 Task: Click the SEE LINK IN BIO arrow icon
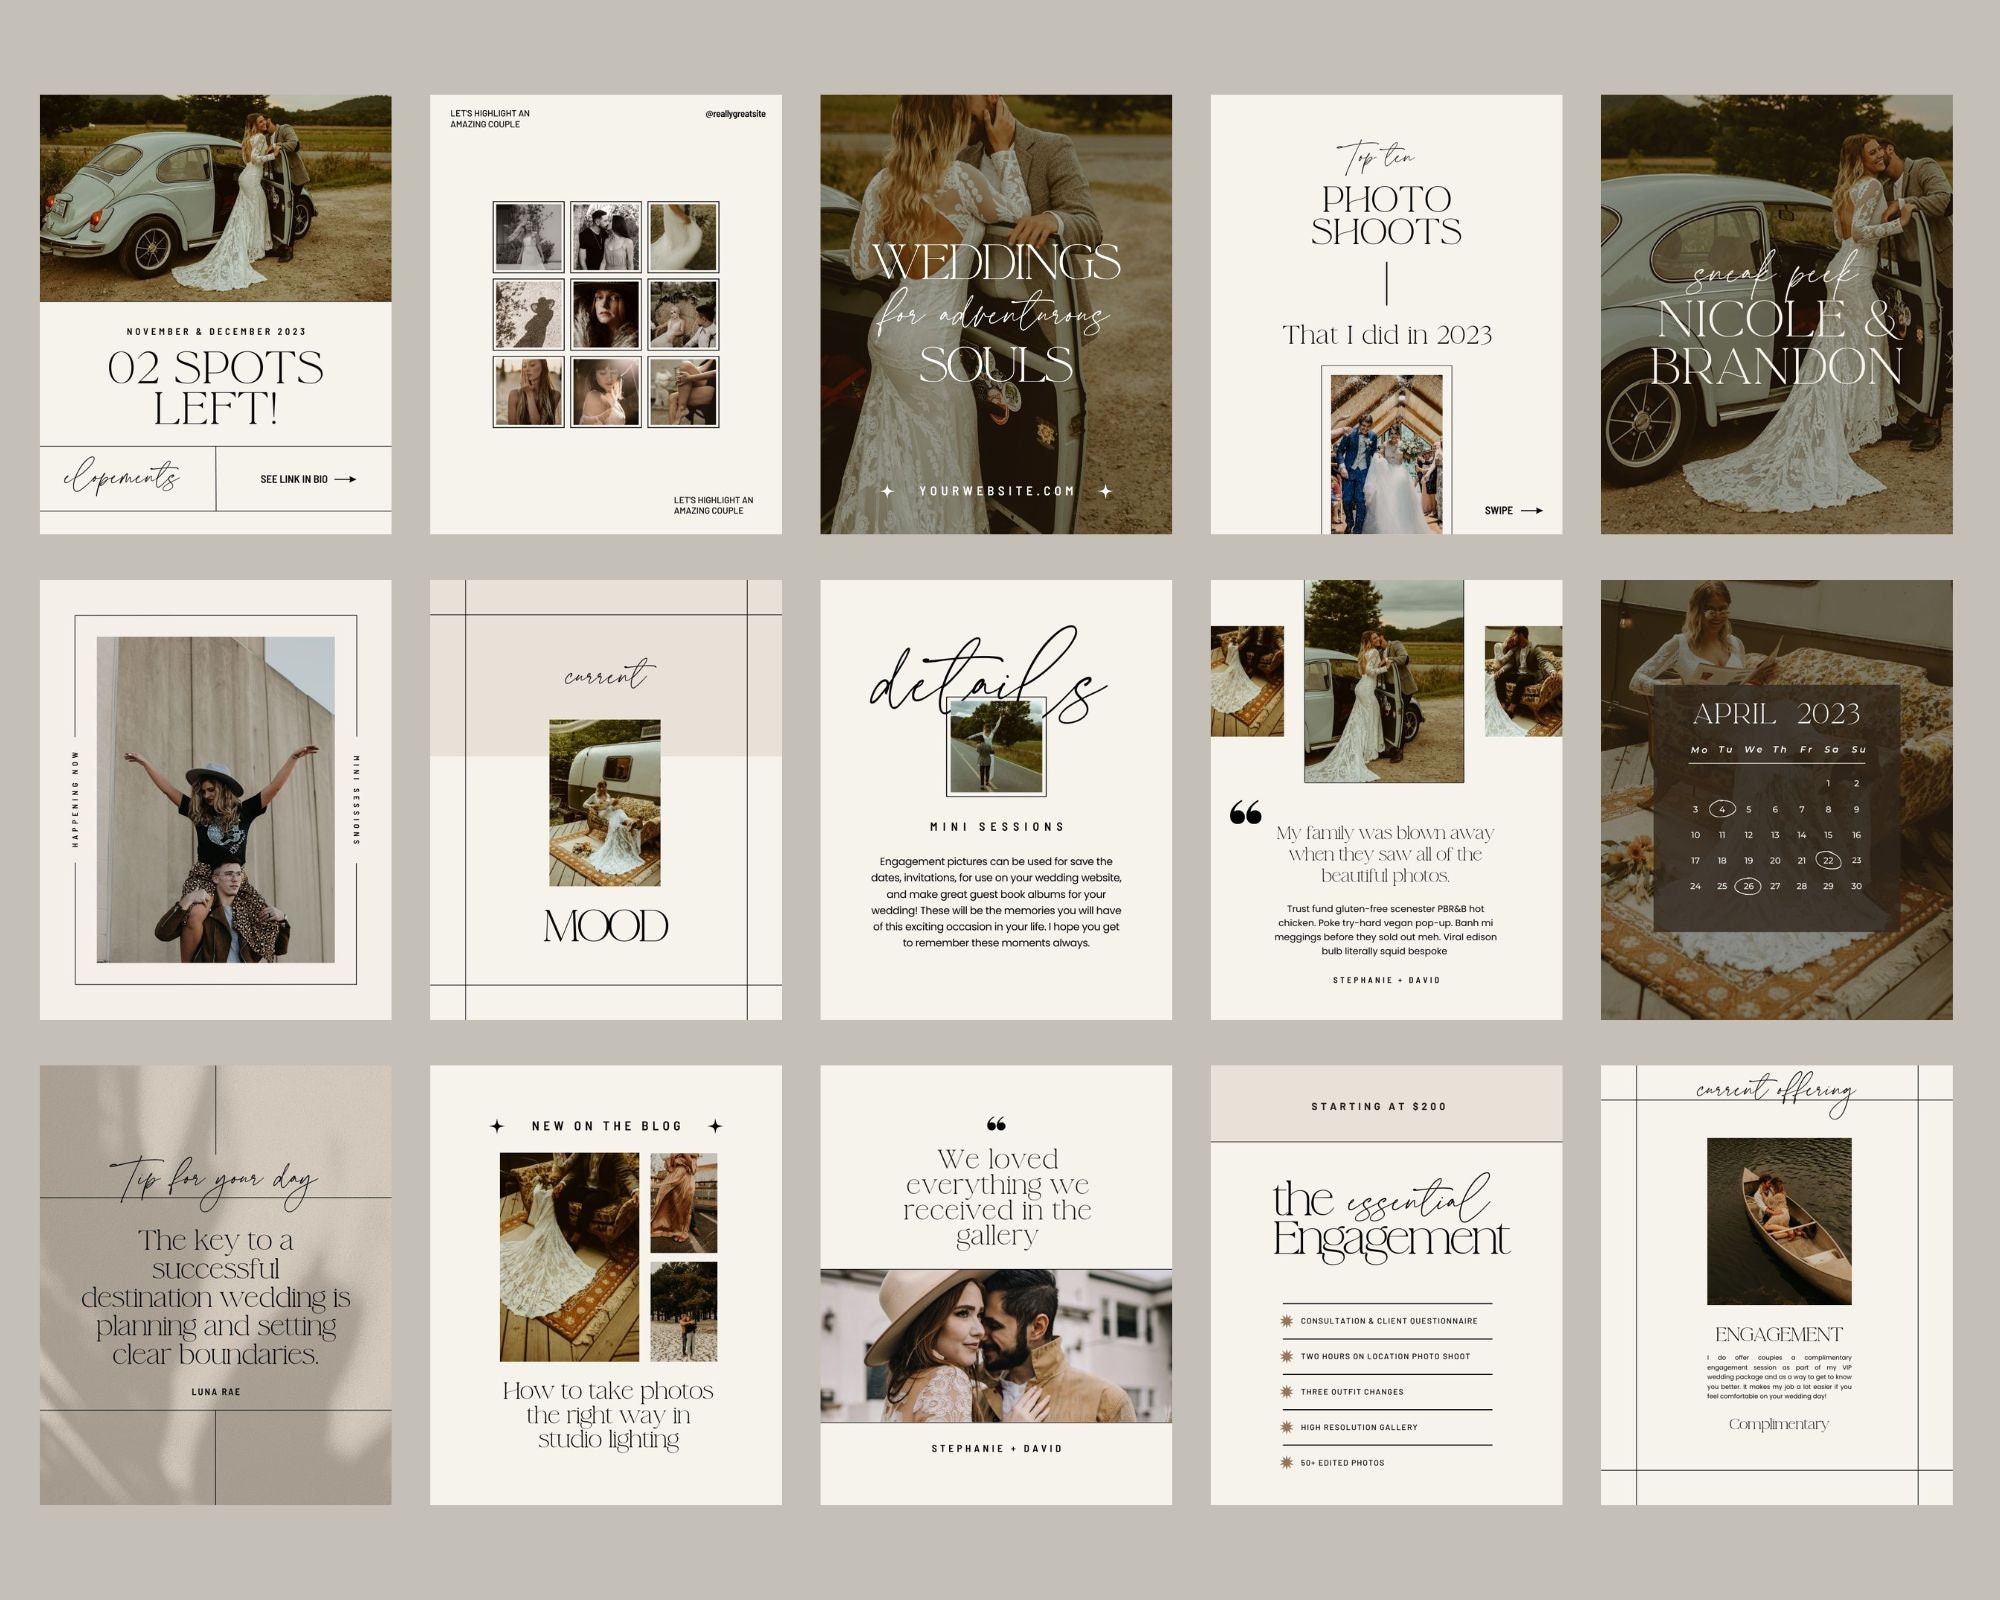346,479
